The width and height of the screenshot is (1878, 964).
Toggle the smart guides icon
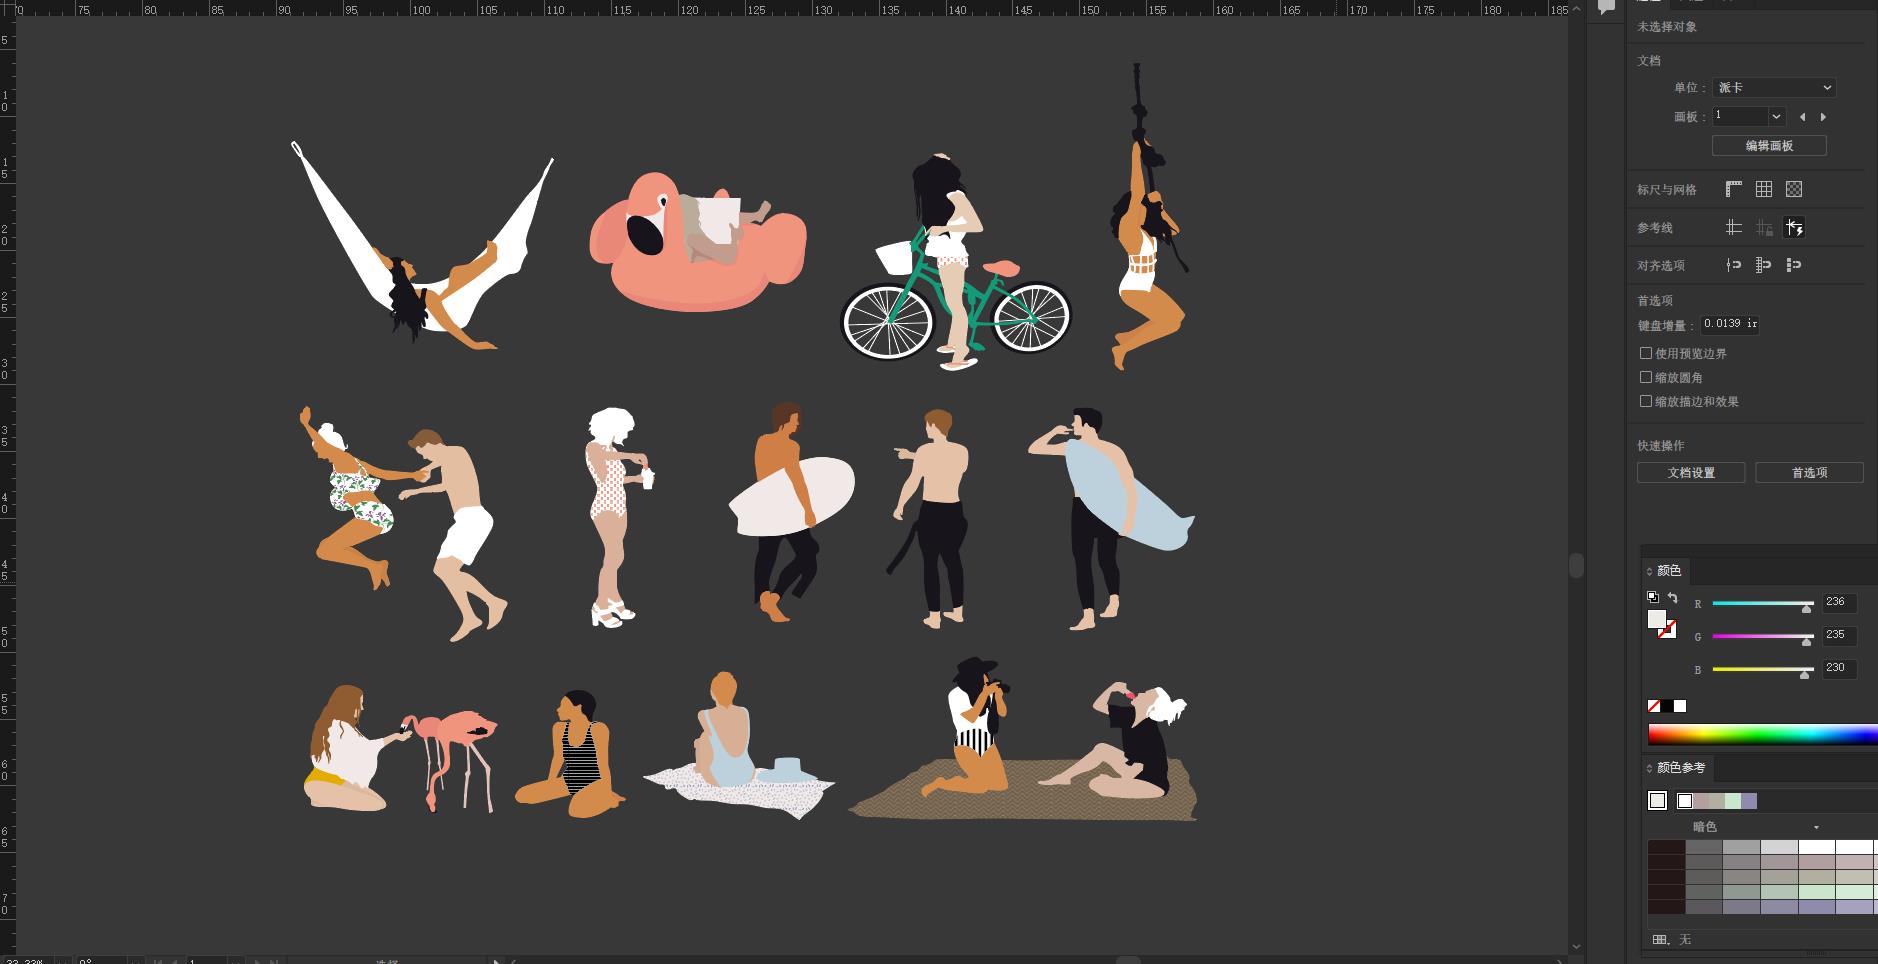[x=1794, y=228]
